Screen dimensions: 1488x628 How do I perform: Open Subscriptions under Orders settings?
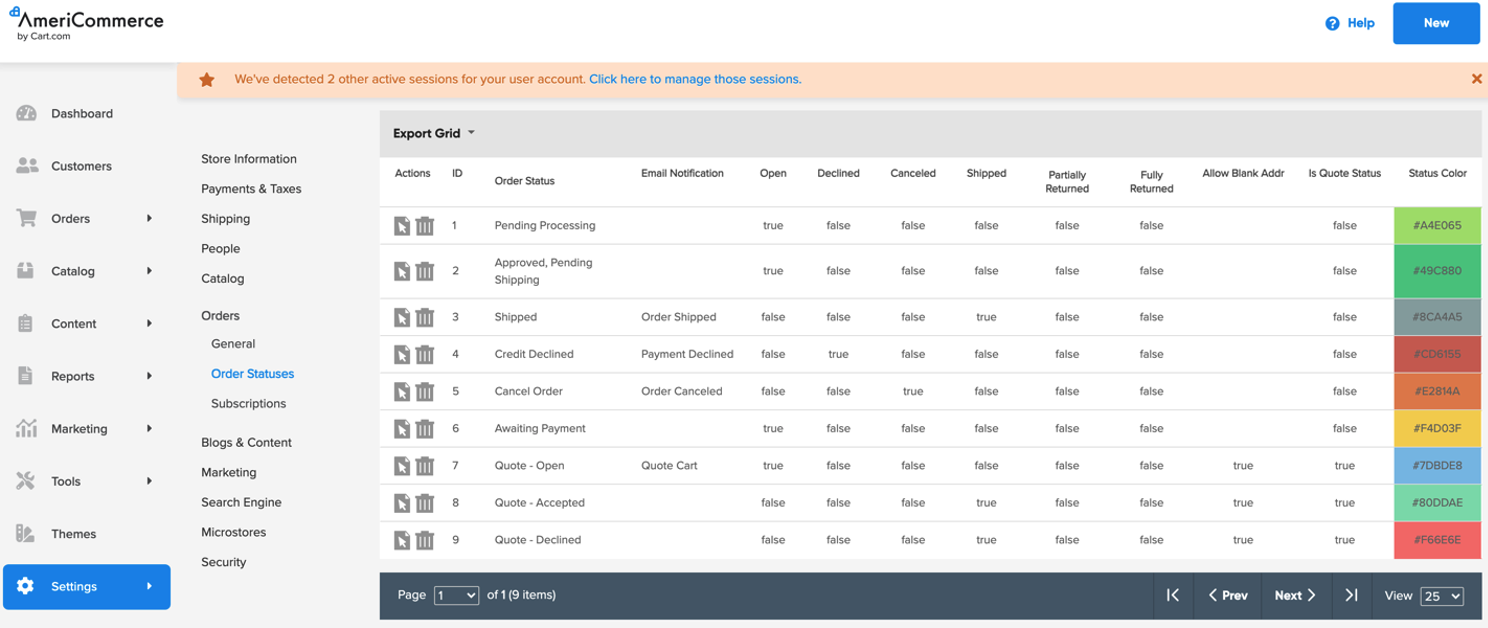249,404
